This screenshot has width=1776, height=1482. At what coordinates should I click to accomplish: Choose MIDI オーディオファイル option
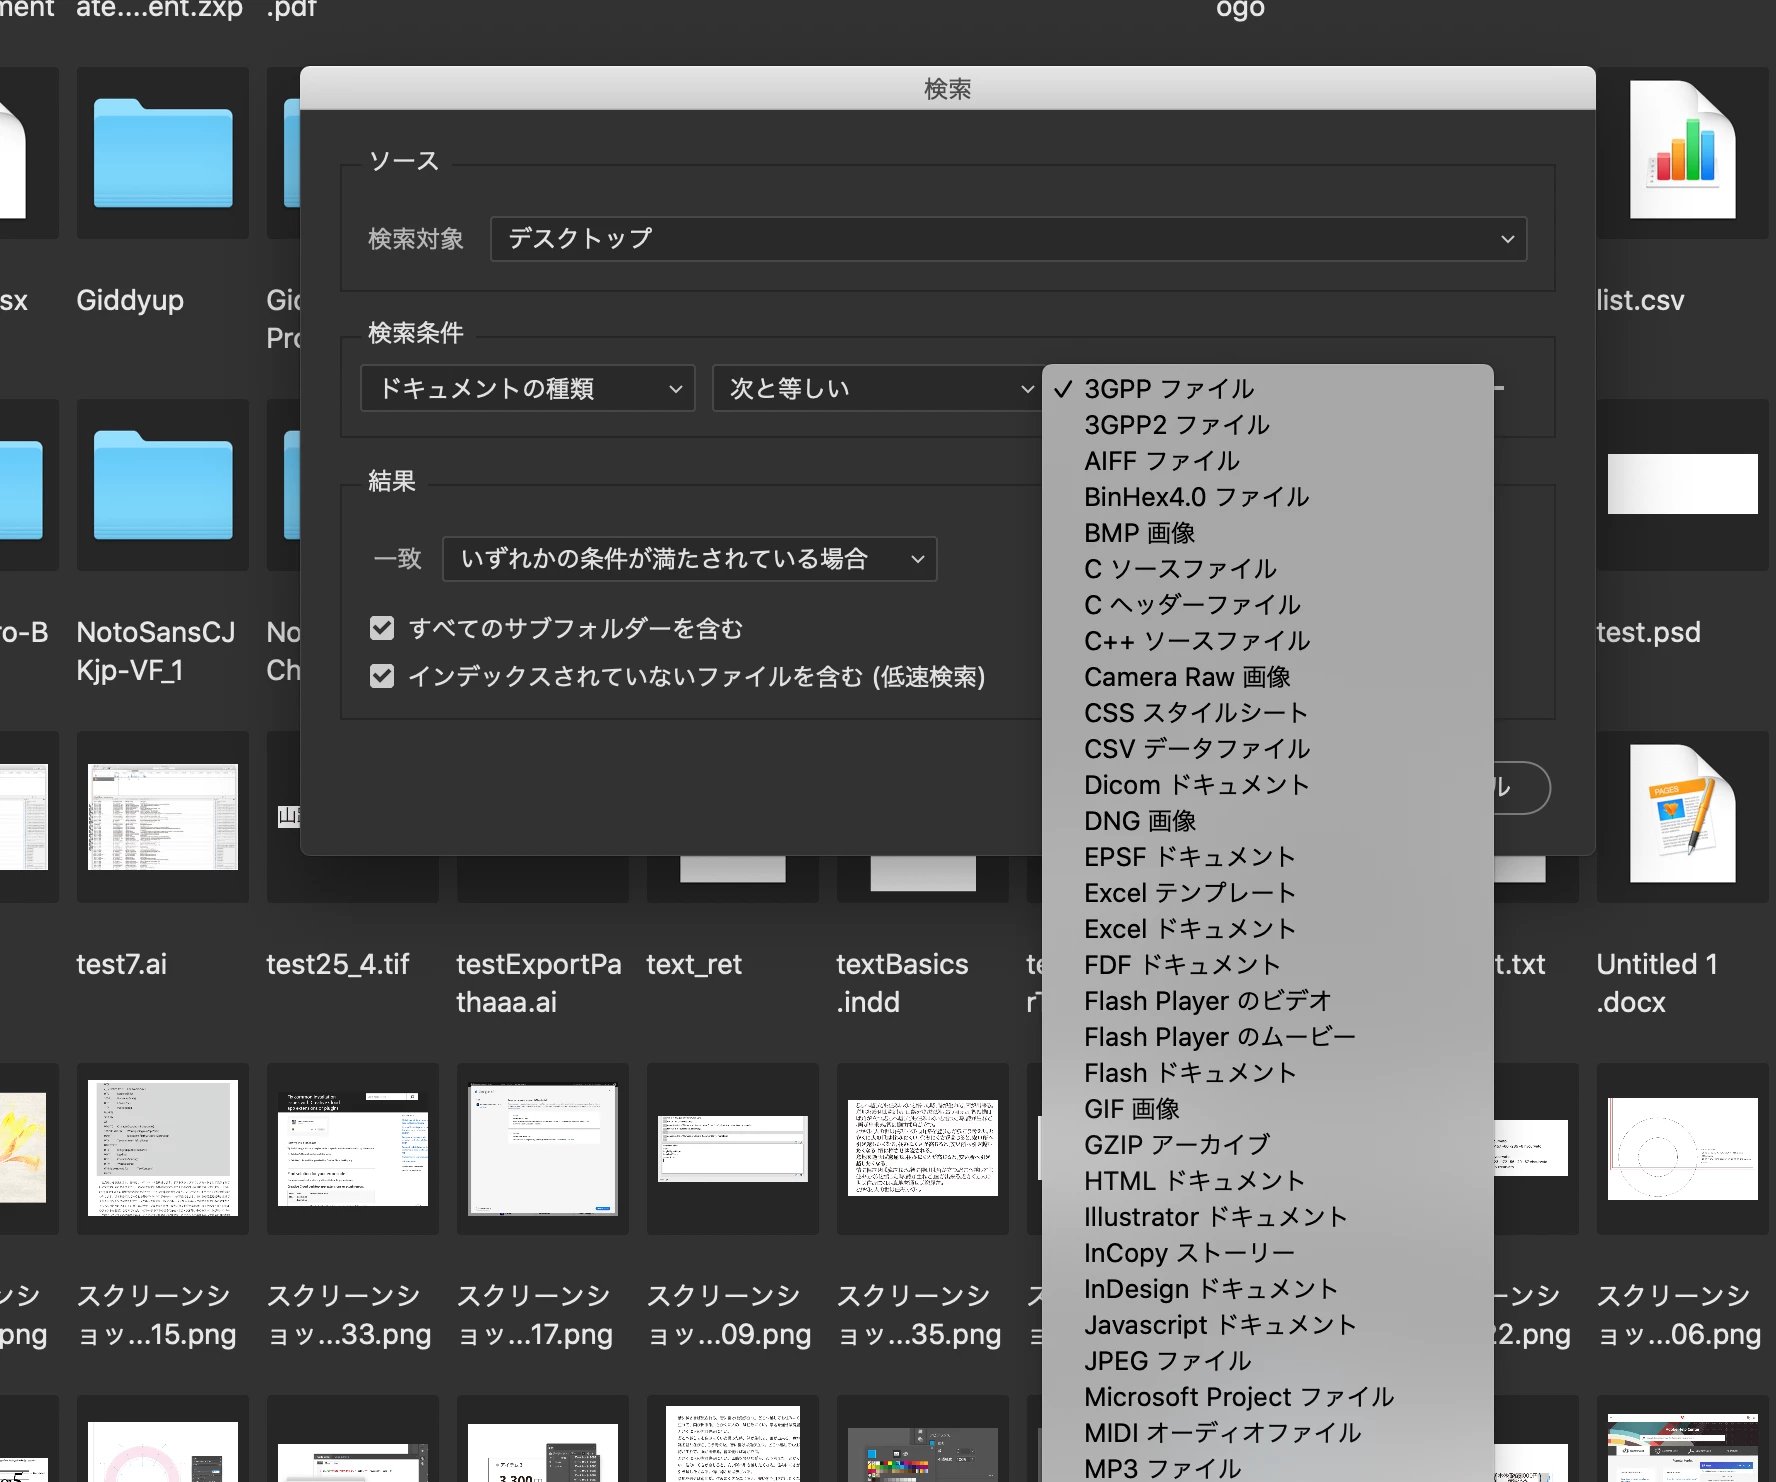1268,1432
